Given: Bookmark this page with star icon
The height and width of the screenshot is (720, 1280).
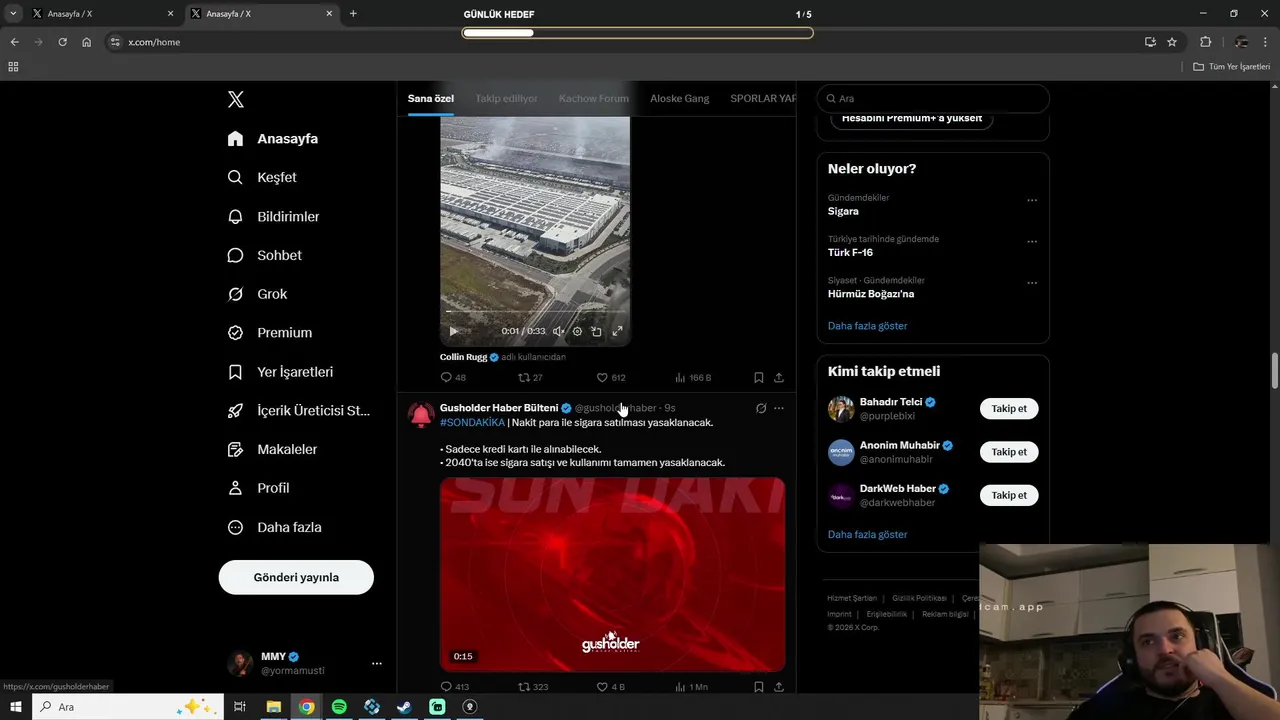Looking at the screenshot, I should coord(1172,42).
